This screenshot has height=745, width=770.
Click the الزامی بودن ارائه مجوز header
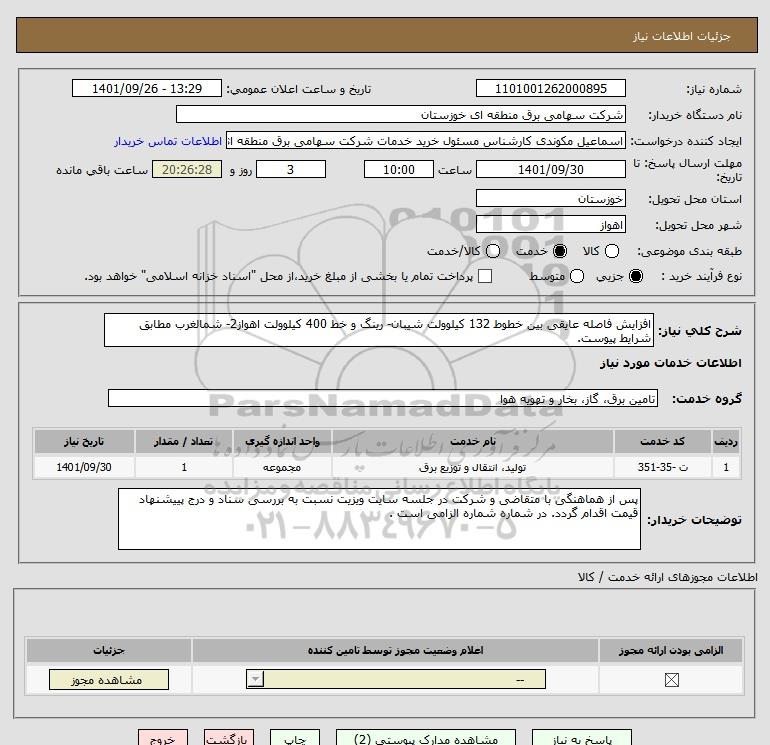pyautogui.click(x=671, y=650)
